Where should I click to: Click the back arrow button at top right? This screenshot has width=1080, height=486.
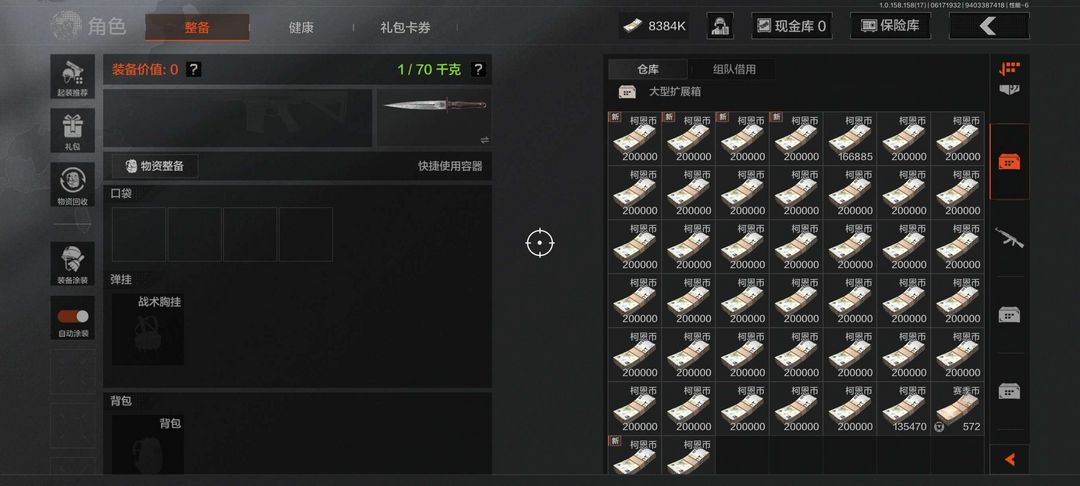point(988,26)
